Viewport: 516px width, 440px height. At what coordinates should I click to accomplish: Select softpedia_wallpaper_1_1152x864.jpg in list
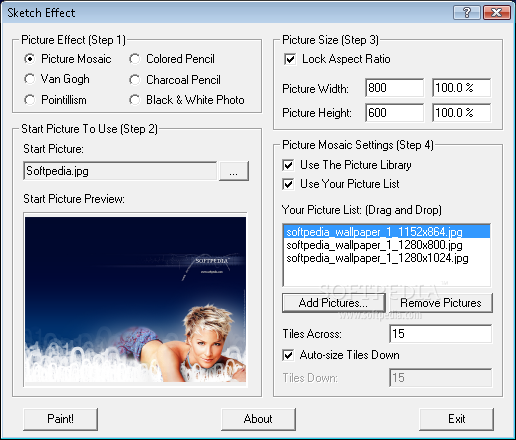387,232
